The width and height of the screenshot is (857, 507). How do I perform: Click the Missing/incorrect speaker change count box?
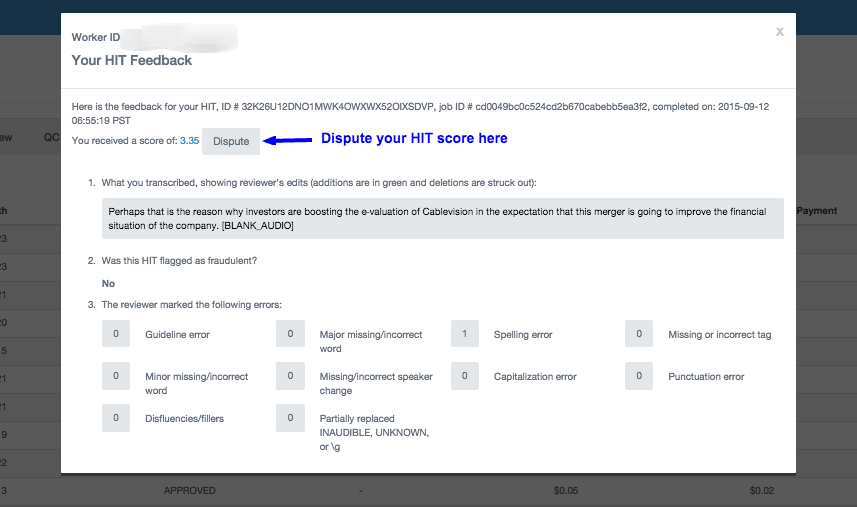click(290, 376)
